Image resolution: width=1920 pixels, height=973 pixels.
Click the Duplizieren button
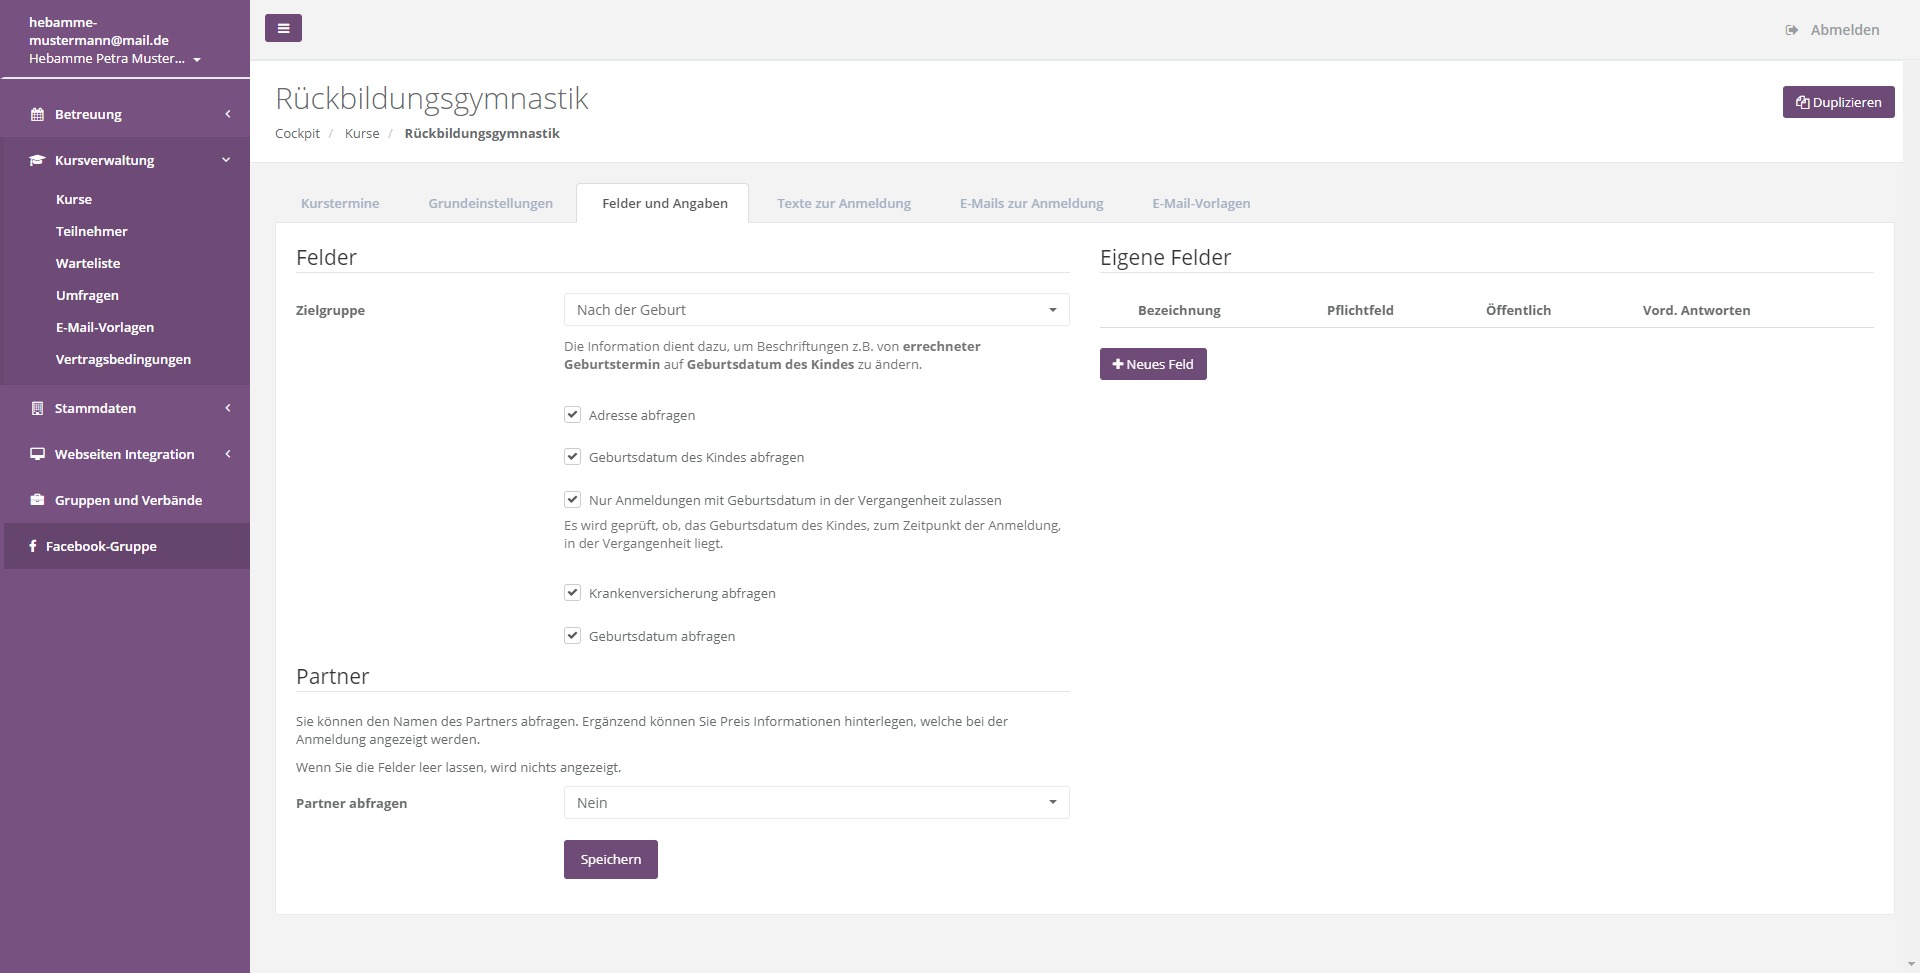[x=1838, y=102]
